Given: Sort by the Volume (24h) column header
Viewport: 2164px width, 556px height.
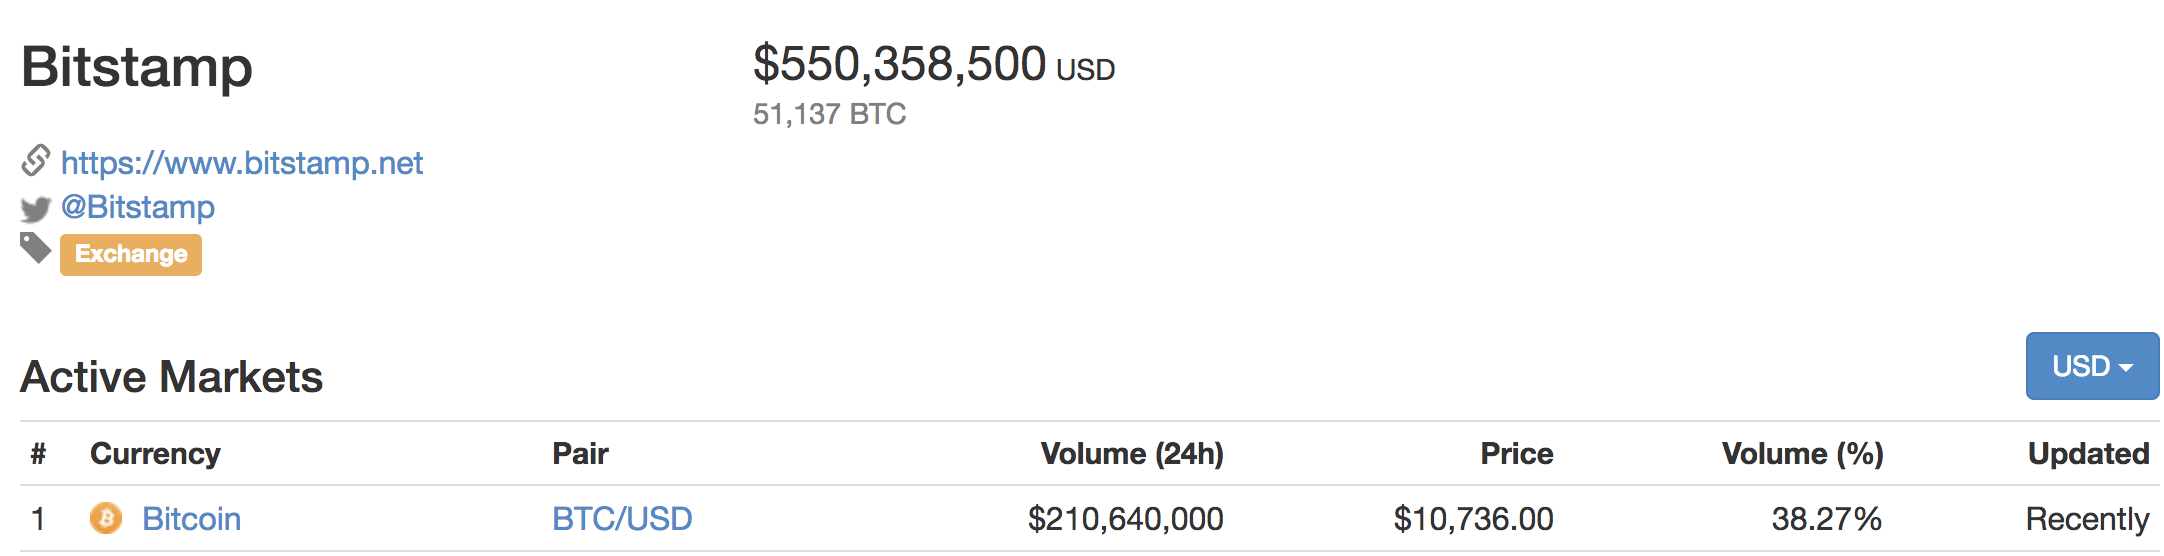Looking at the screenshot, I should point(1131,454).
